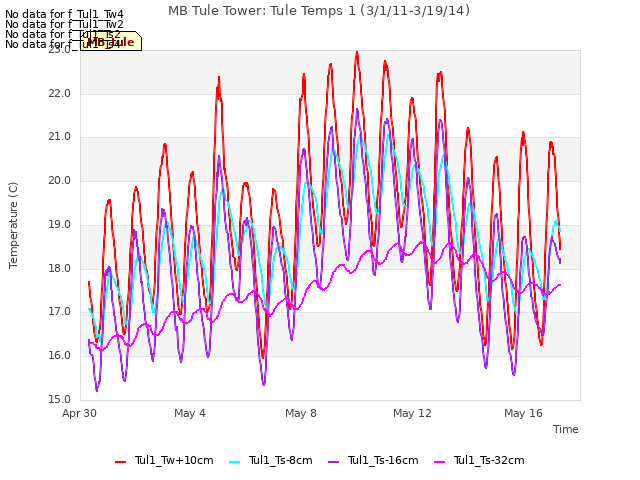The height and width of the screenshot is (480, 640).
Task: Select the purple Tul1_Ts-16cm legend swatch
Action: [x=333, y=462]
